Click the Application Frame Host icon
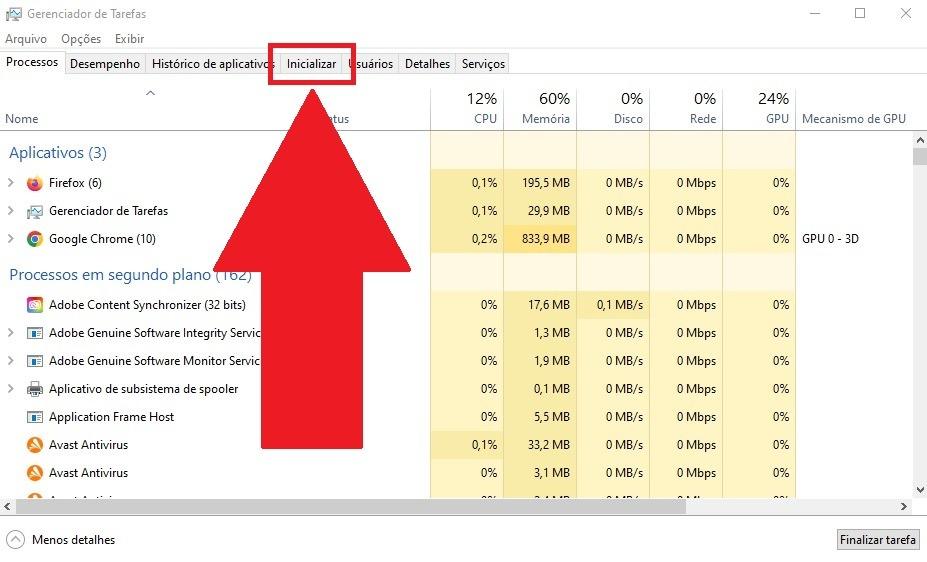The width and height of the screenshot is (927, 562). (x=35, y=417)
